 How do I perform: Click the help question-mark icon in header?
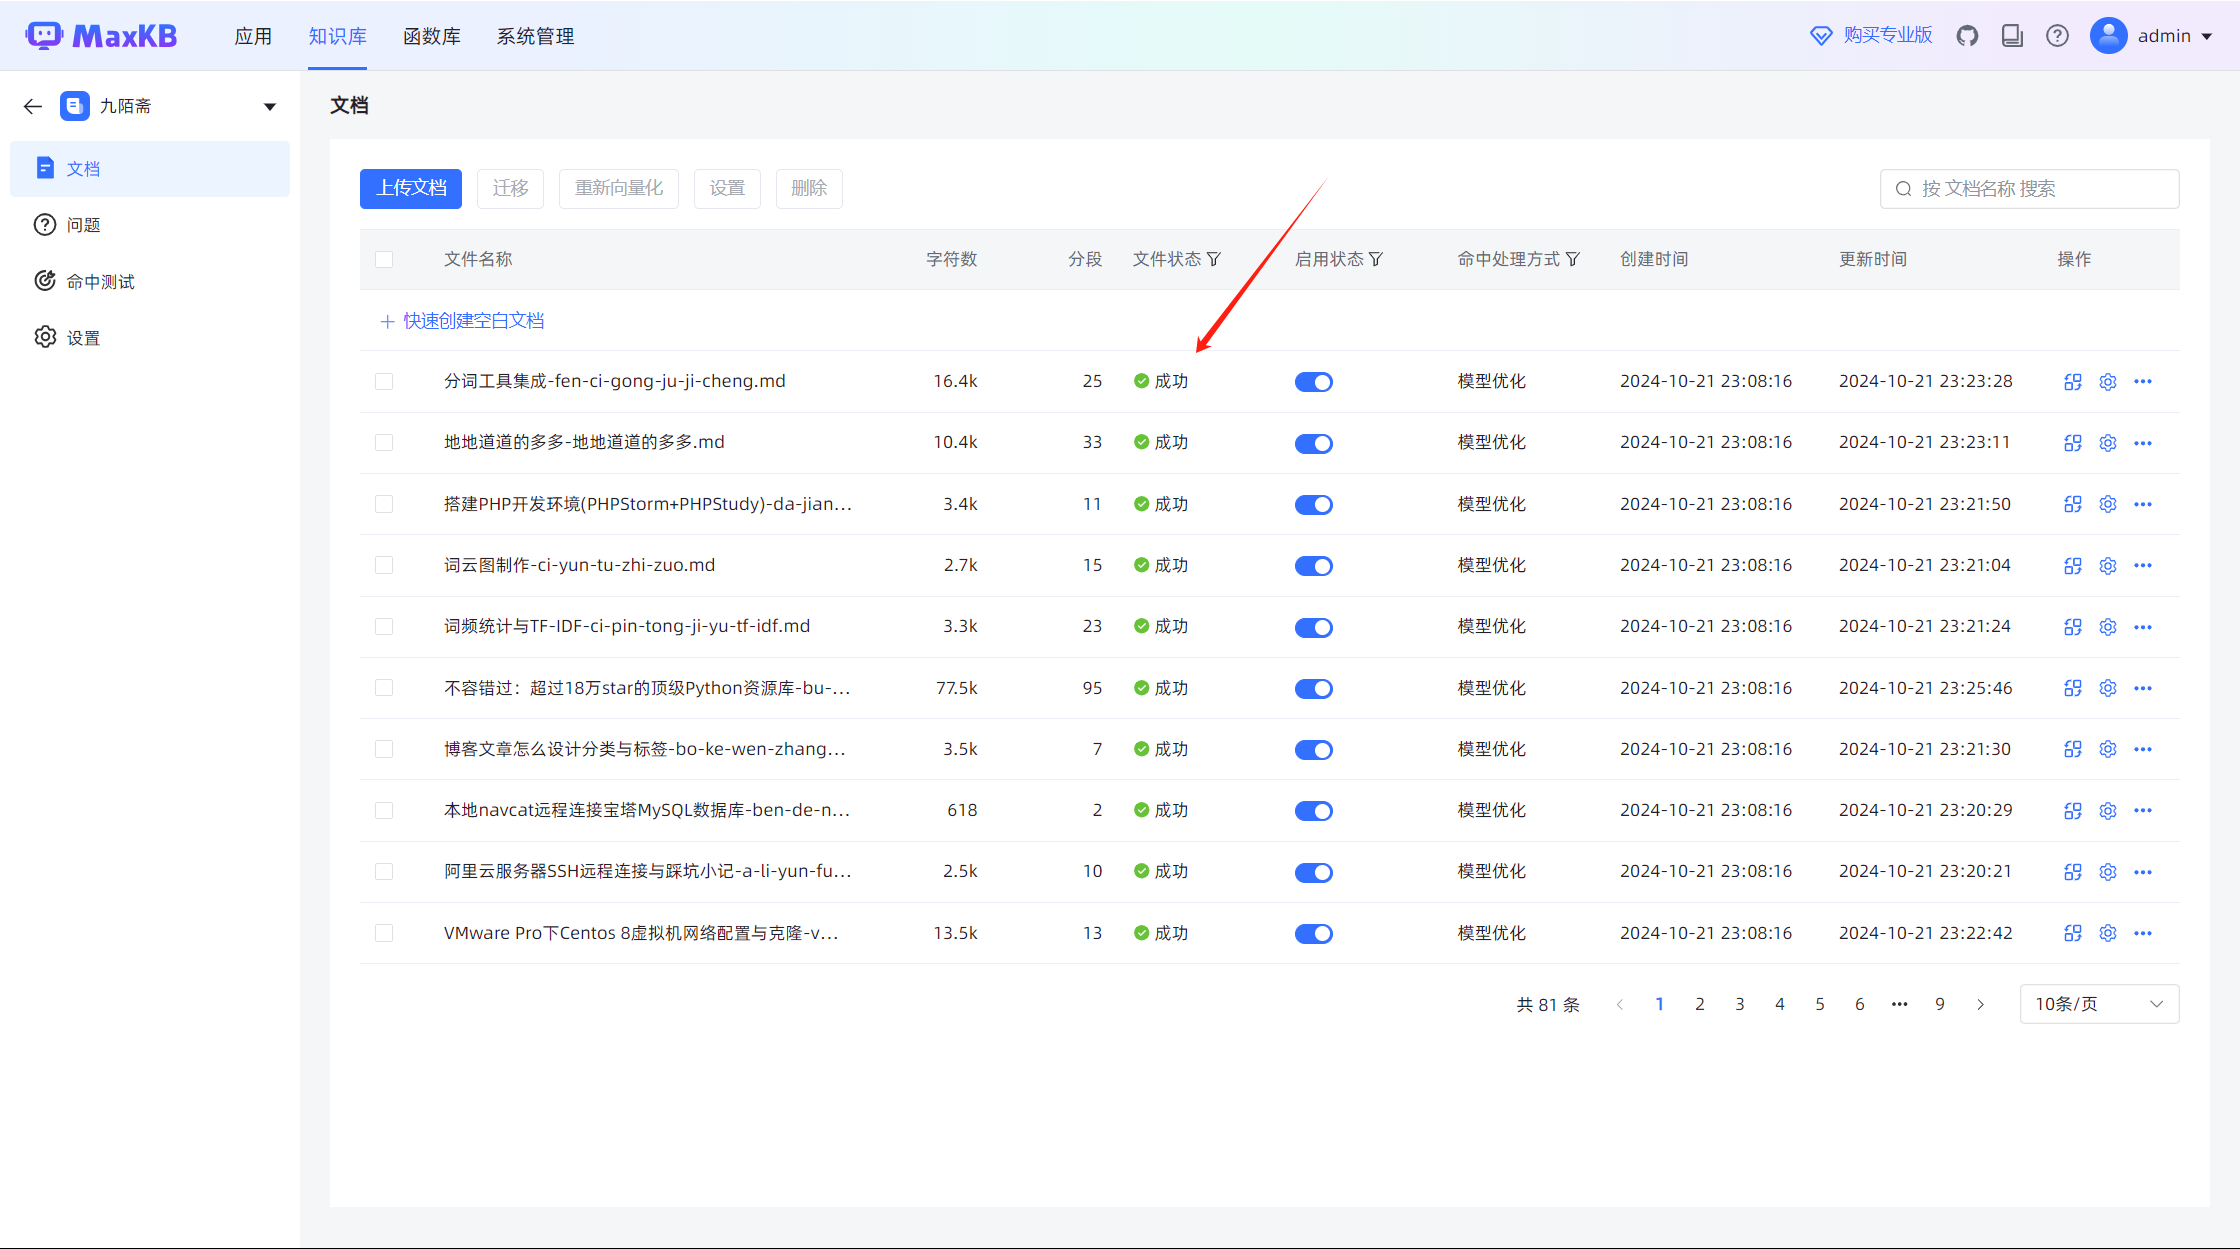[2057, 36]
